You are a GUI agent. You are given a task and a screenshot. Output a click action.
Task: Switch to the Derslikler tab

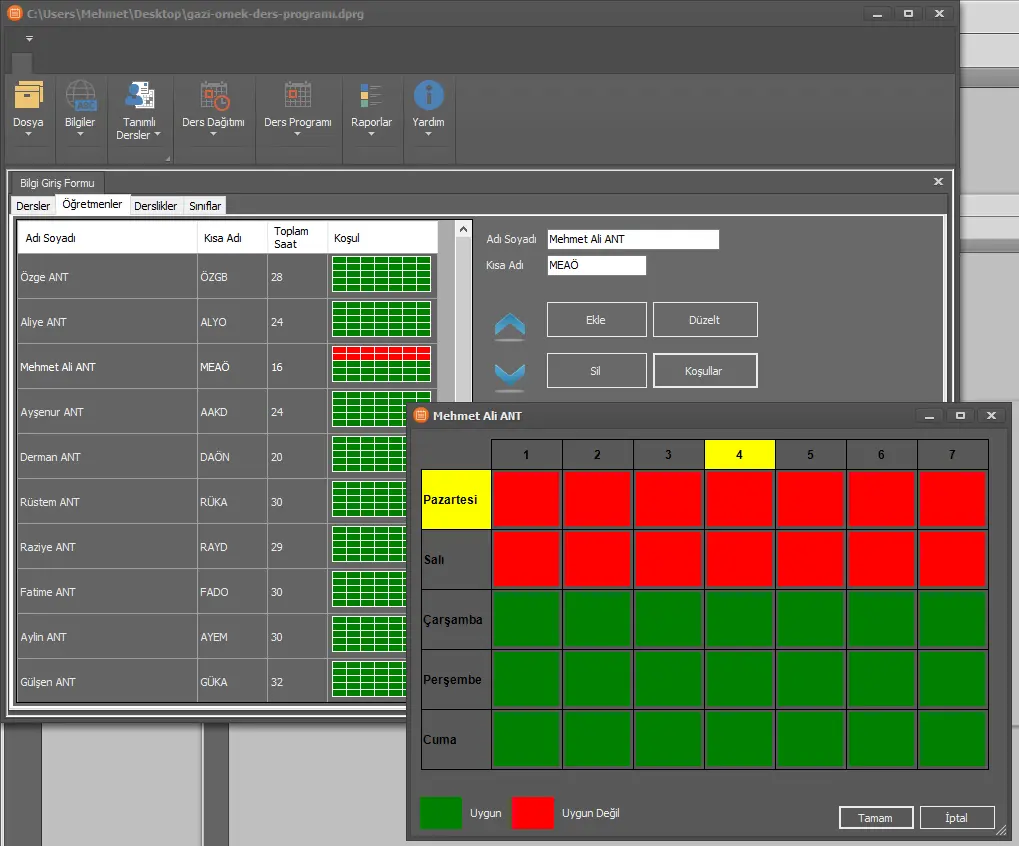coord(155,206)
